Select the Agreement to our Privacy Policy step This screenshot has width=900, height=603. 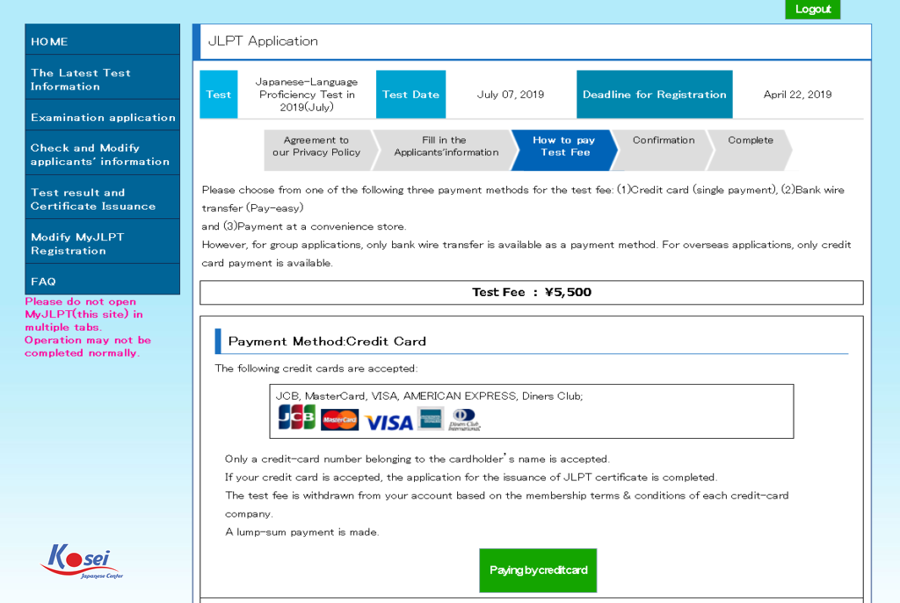click(x=316, y=147)
